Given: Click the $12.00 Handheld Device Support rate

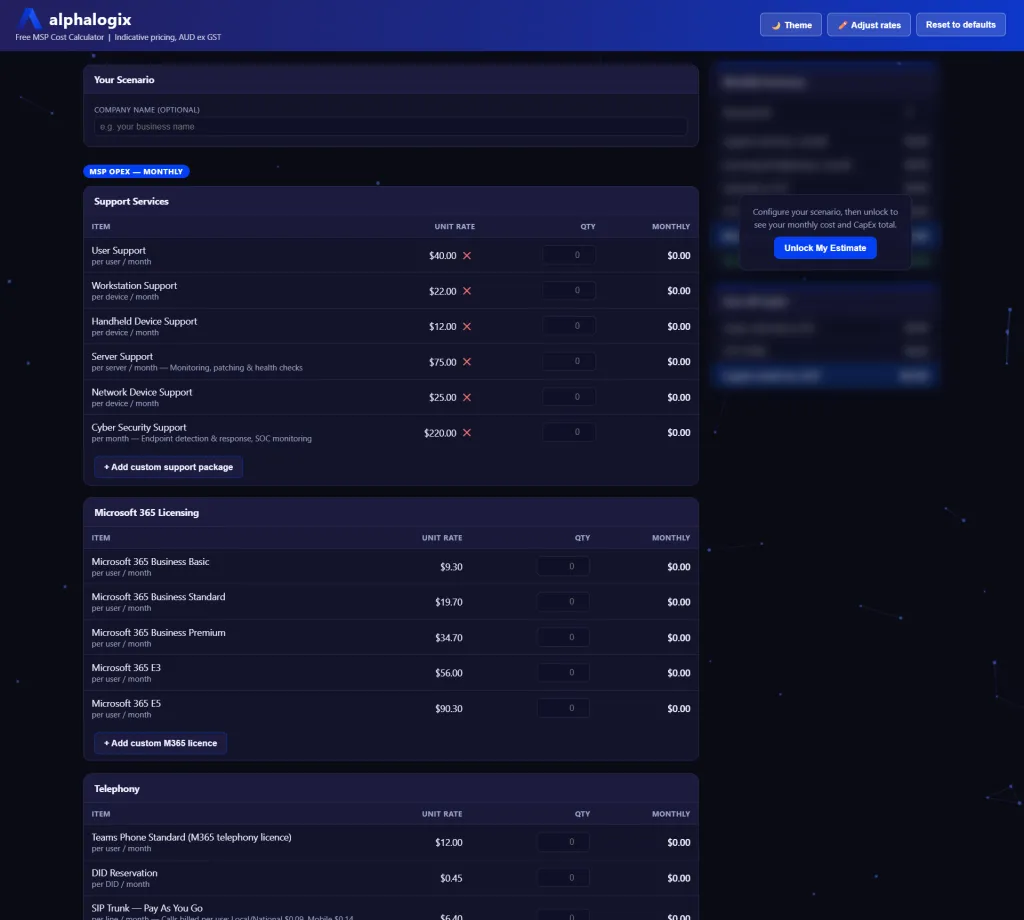Looking at the screenshot, I should (443, 326).
